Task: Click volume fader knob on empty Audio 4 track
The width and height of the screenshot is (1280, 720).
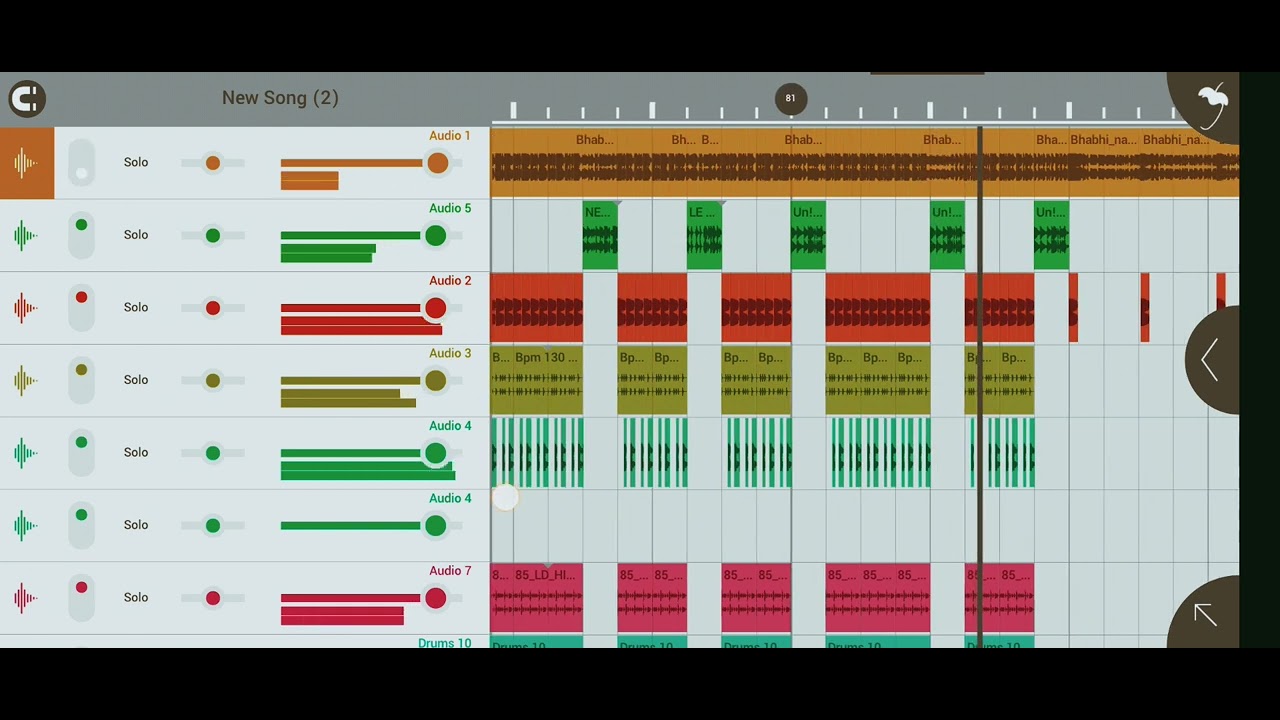Action: (435, 526)
